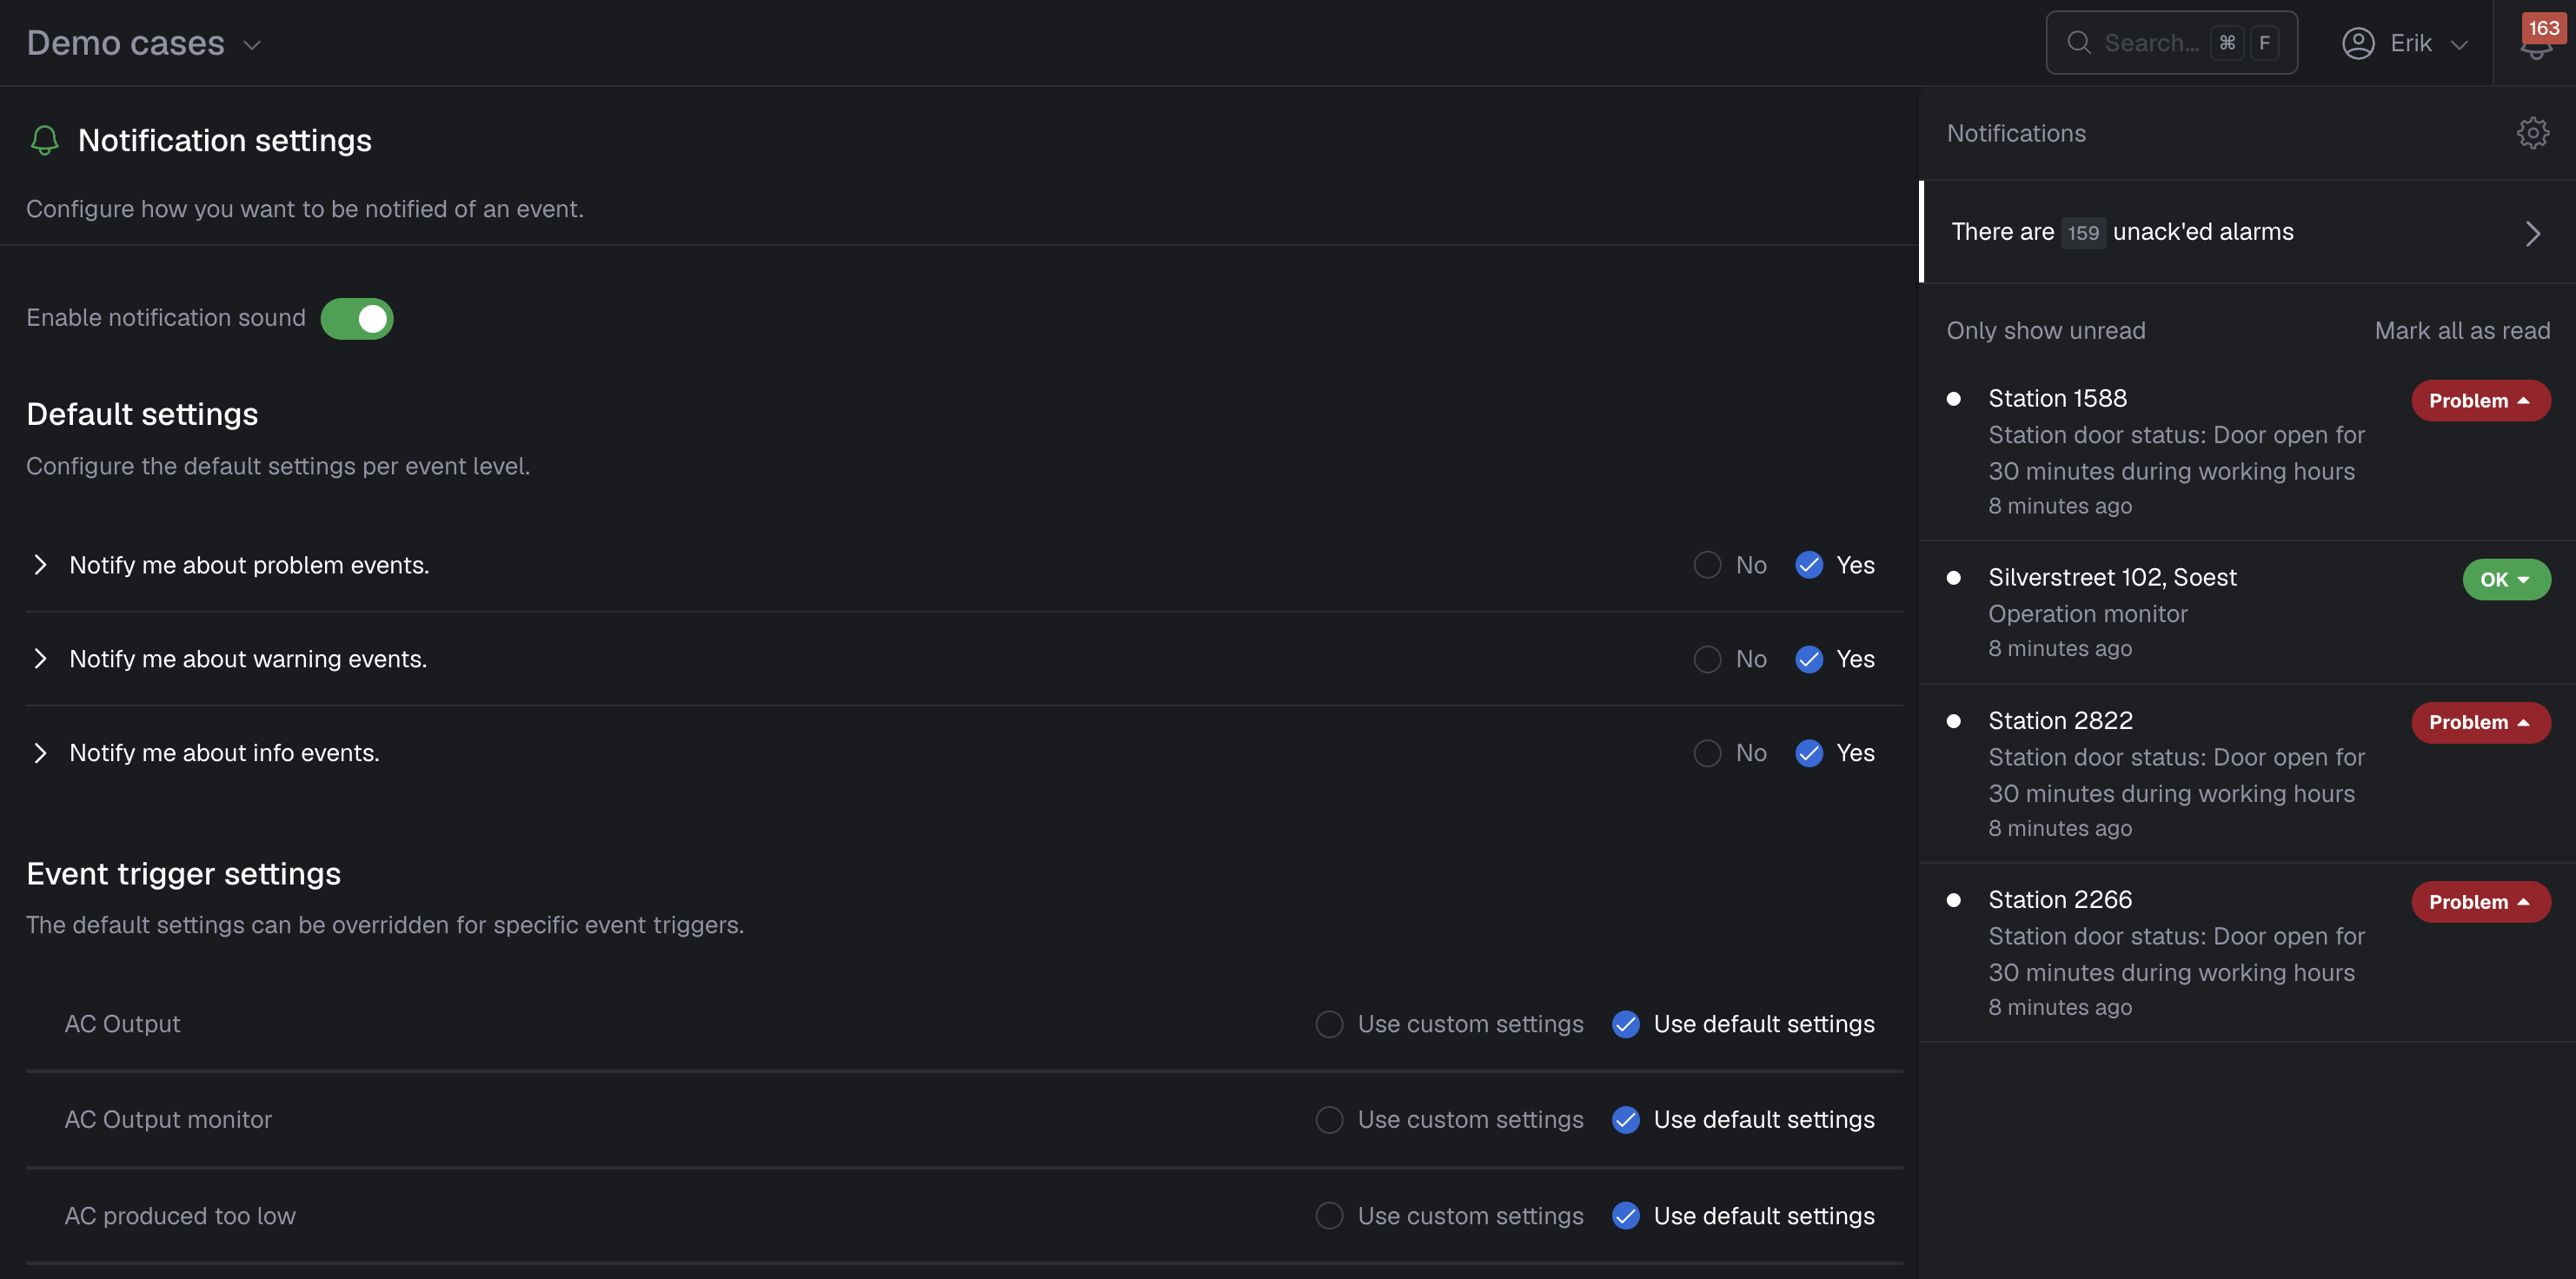Open the Erik user menu chevron

click(x=2459, y=44)
